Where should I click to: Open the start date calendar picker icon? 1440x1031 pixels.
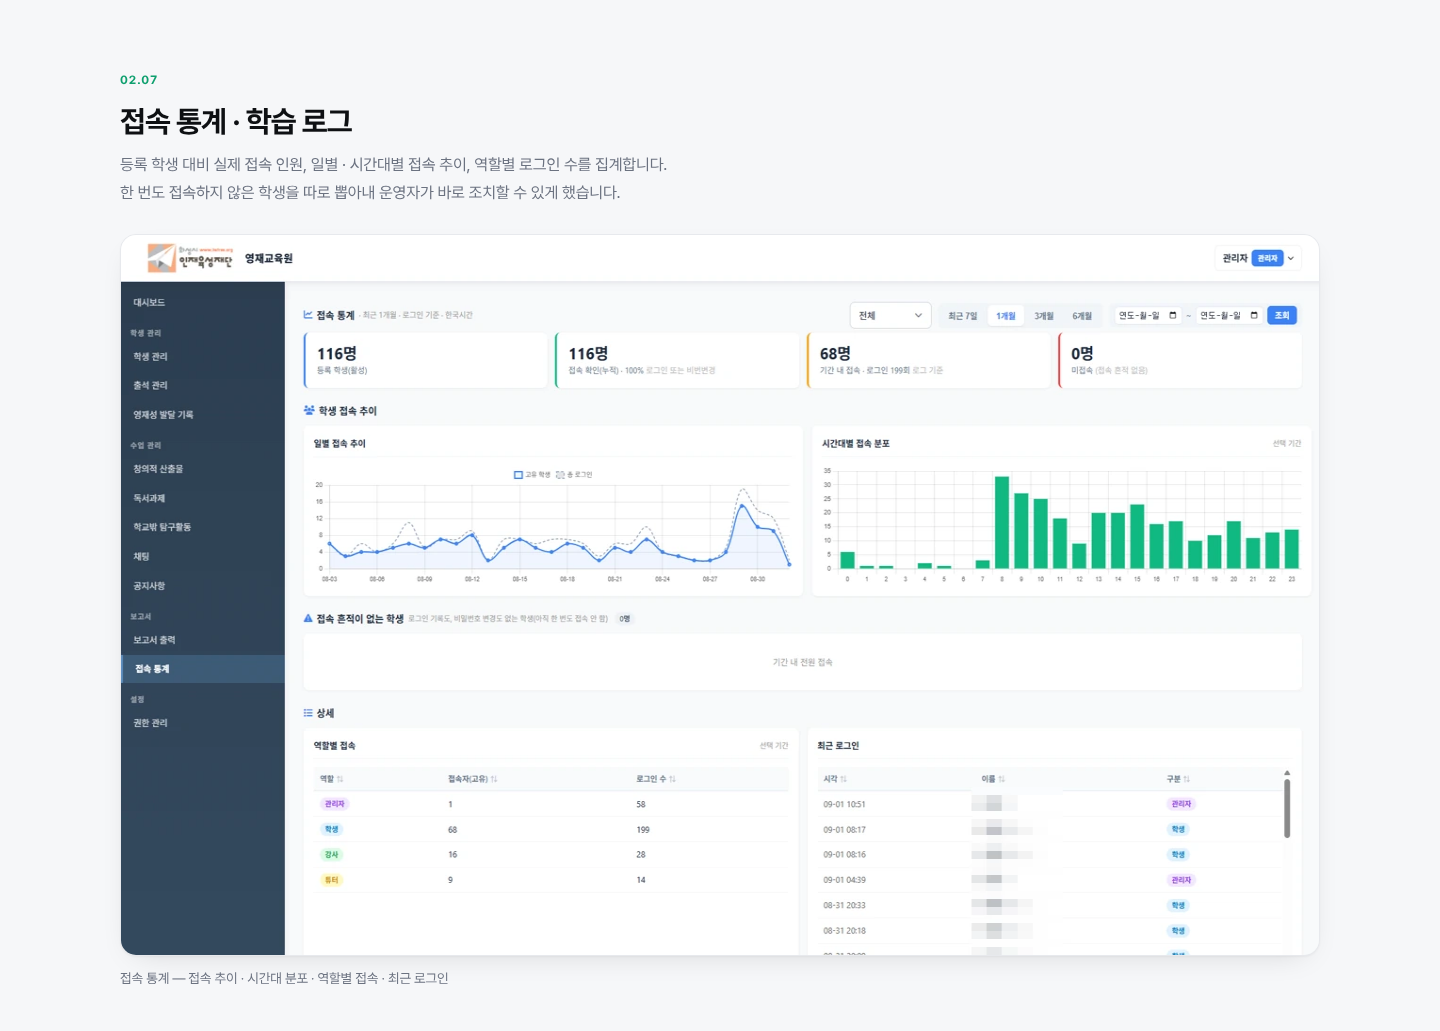click(x=1173, y=315)
